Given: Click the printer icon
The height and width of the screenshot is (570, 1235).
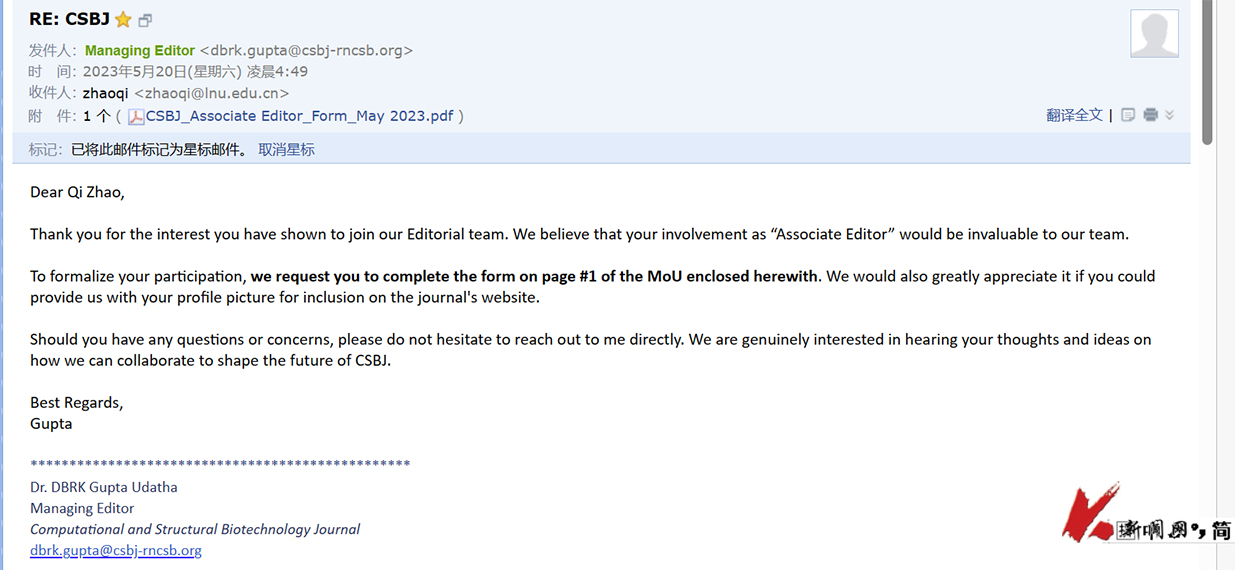Looking at the screenshot, I should tap(1150, 115).
